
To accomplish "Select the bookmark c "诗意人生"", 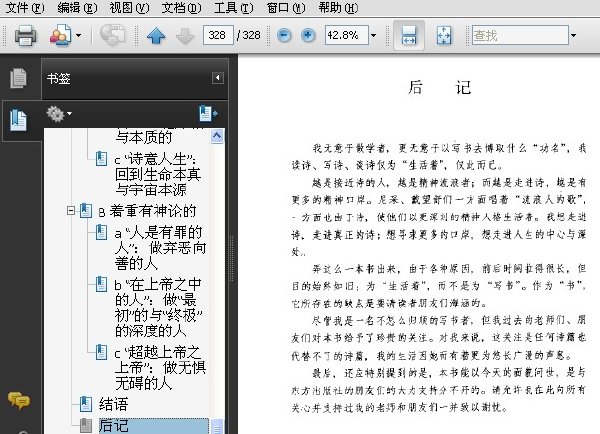I will 158,174.
